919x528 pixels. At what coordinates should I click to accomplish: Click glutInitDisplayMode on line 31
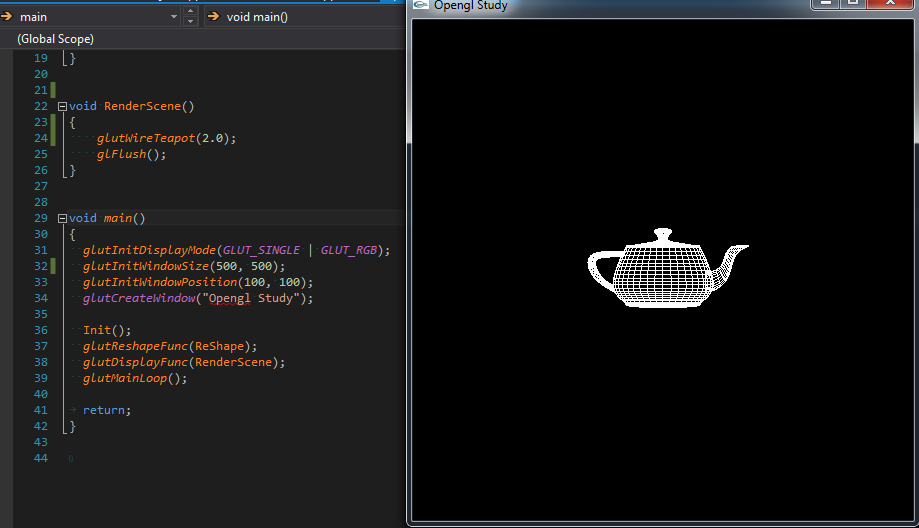(x=149, y=250)
